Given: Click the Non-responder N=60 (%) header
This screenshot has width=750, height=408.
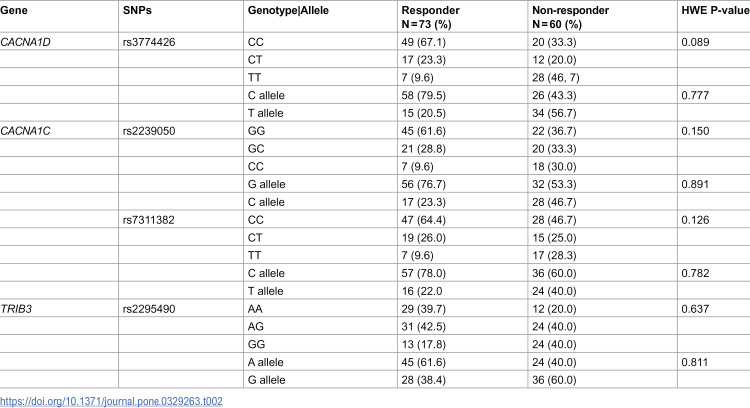Looking at the screenshot, I should pos(570,17).
